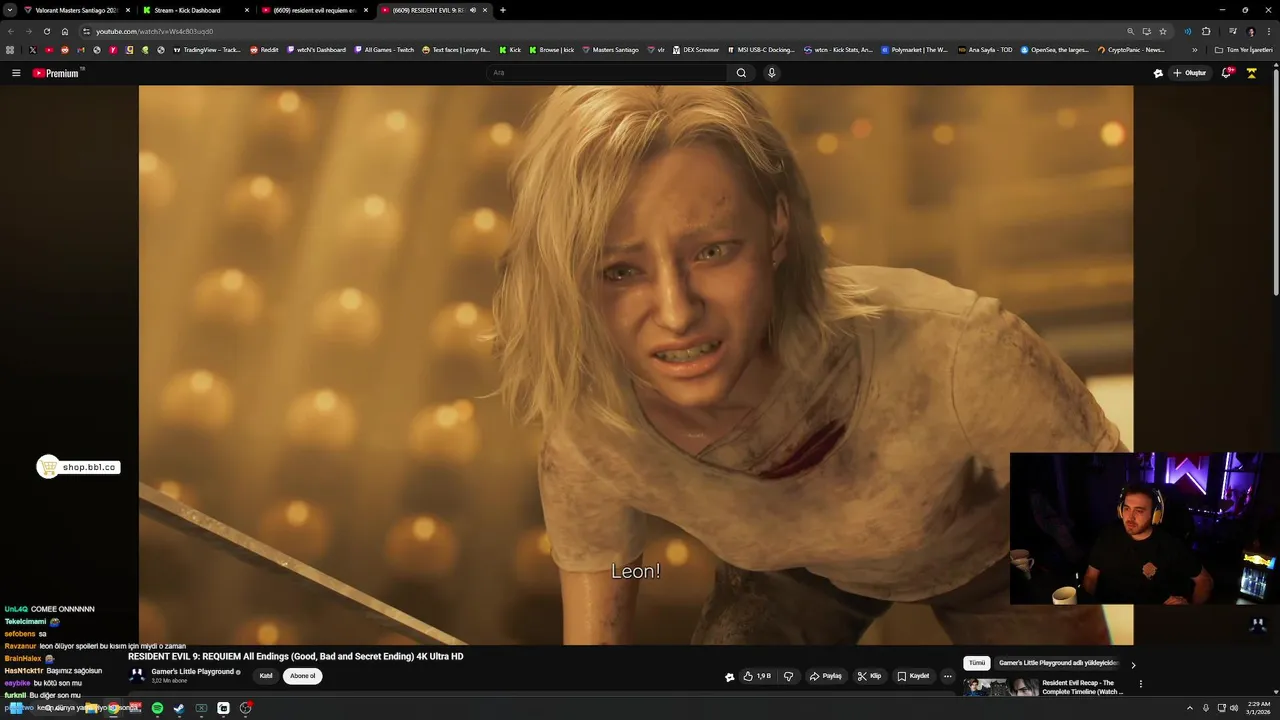Mute the playing RESIDENT EVIL 9 tab audio icon
This screenshot has height=720, width=1280.
pos(472,10)
